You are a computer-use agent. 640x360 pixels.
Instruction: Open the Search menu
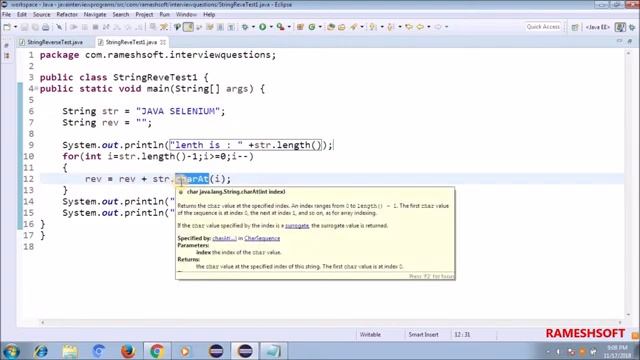click(121, 15)
